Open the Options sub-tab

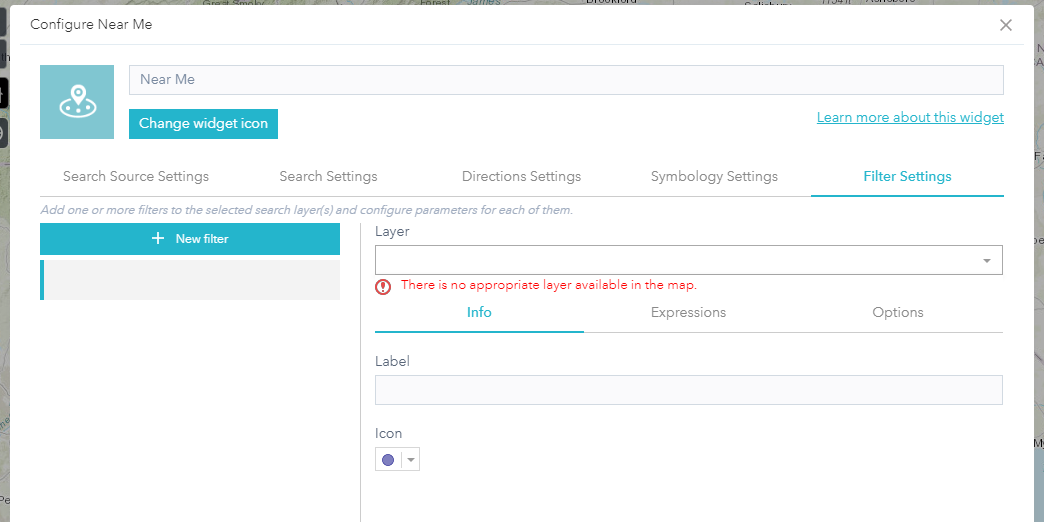click(x=897, y=312)
